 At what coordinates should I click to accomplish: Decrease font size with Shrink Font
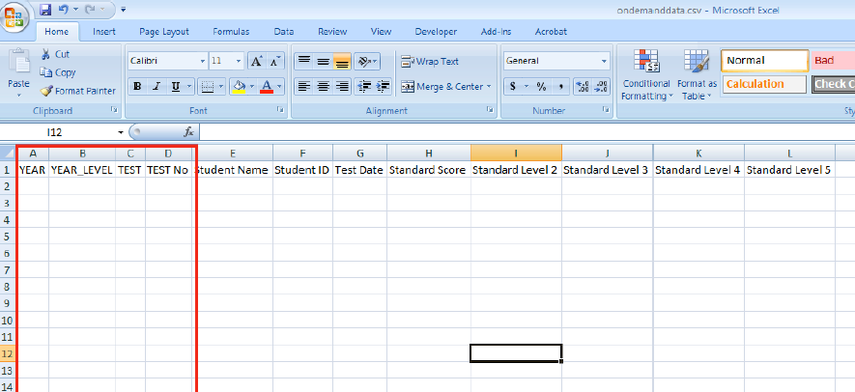click(x=275, y=61)
